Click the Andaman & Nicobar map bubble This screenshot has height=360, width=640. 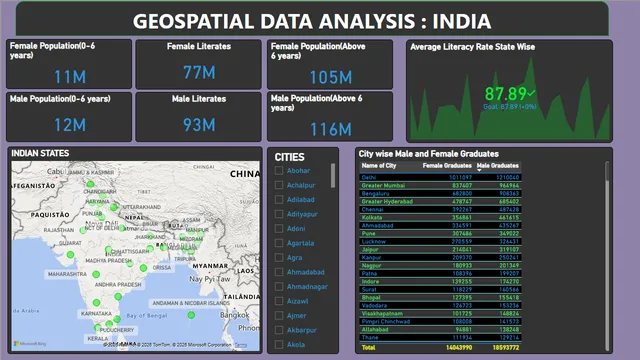click(x=191, y=315)
